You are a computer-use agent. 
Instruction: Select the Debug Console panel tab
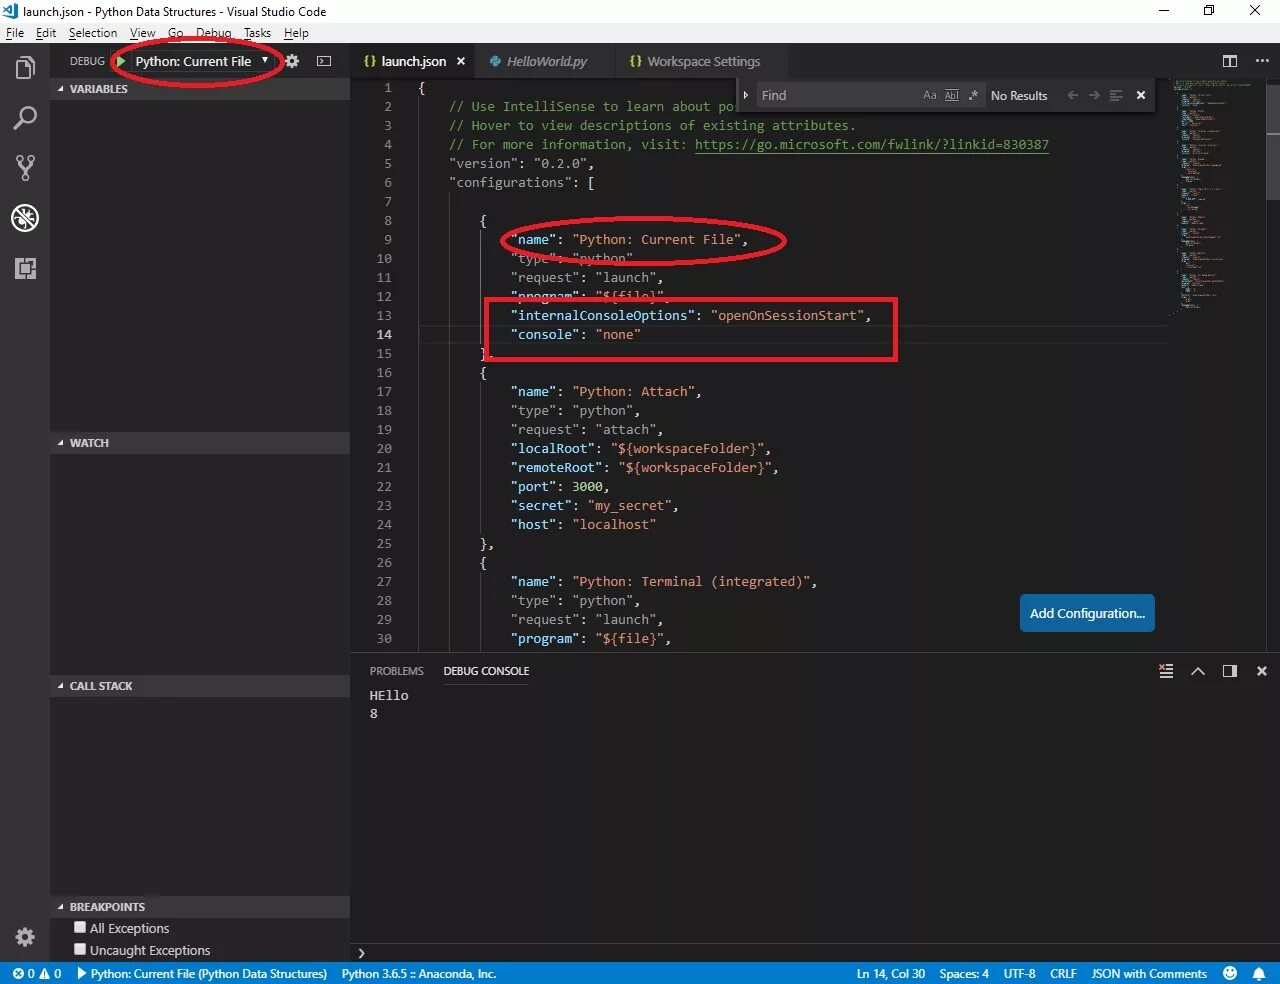click(x=486, y=671)
